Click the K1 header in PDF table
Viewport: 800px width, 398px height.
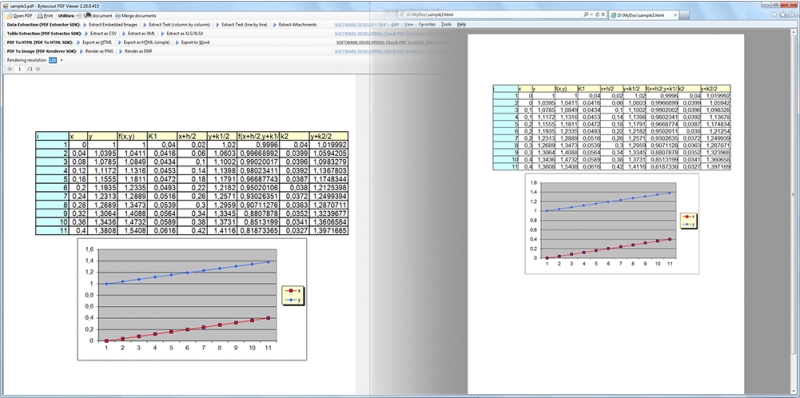[x=162, y=136]
